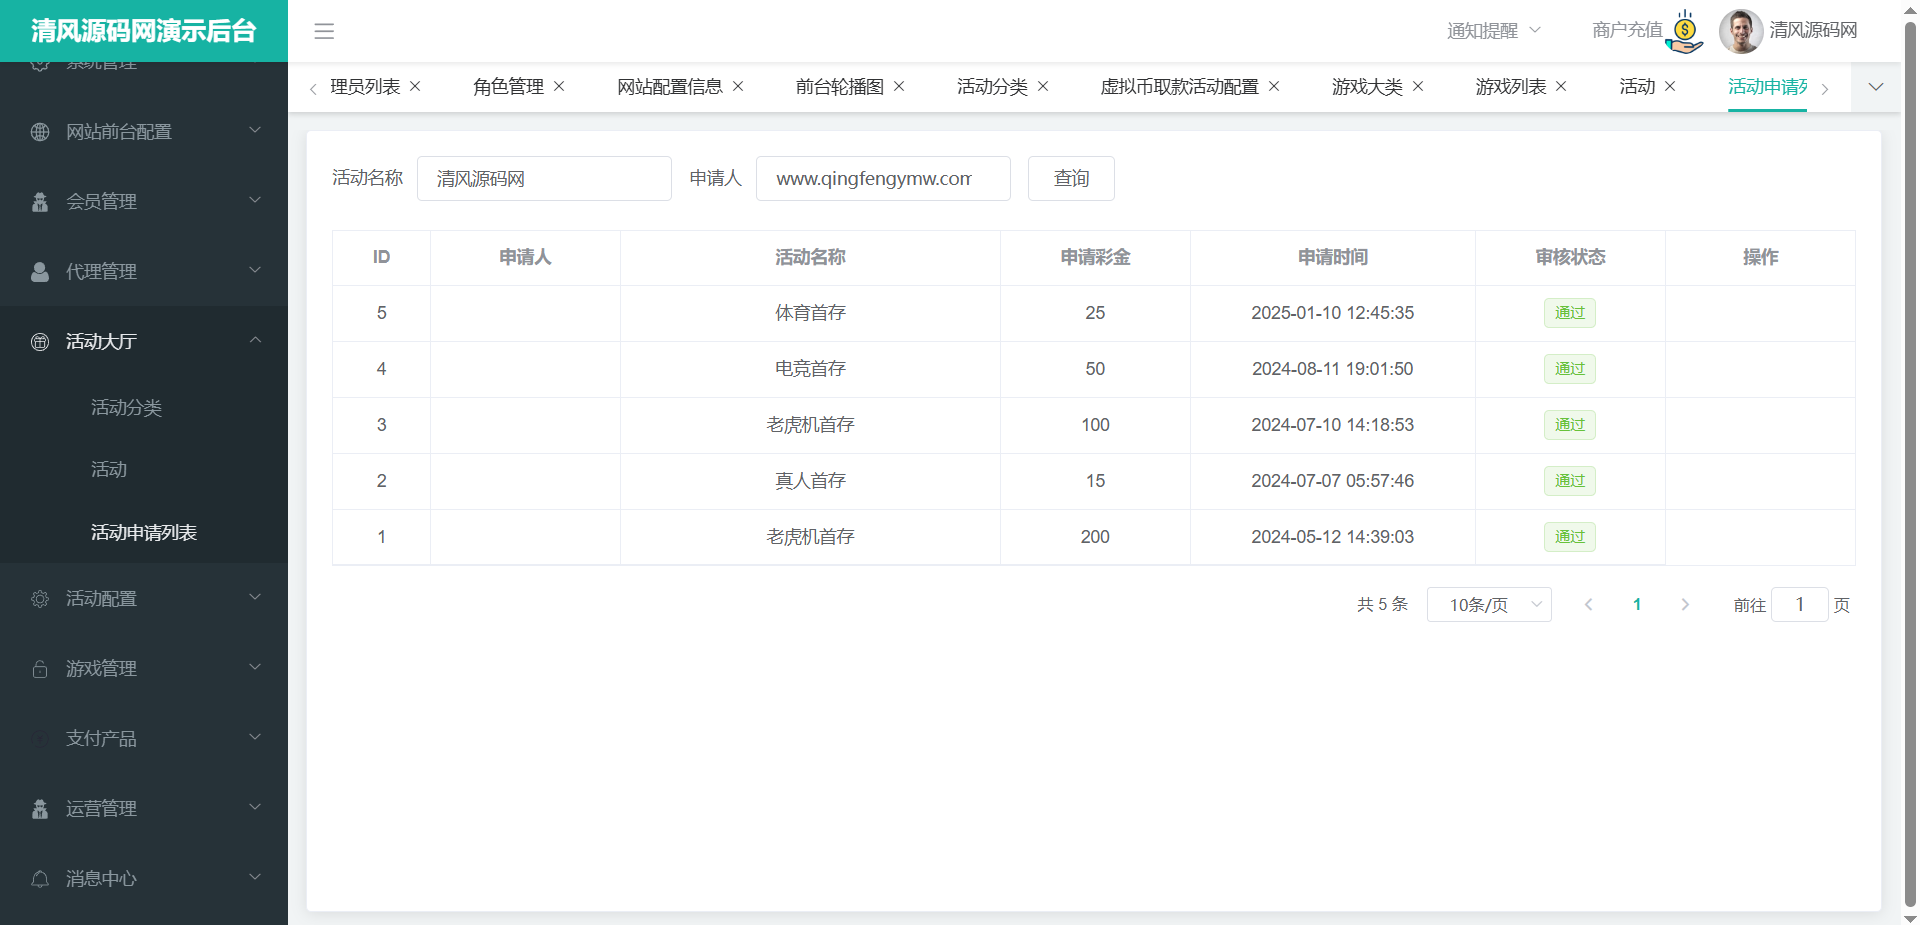The image size is (1920, 925).
Task: Click the next page arrow in pagination
Action: [x=1685, y=605]
